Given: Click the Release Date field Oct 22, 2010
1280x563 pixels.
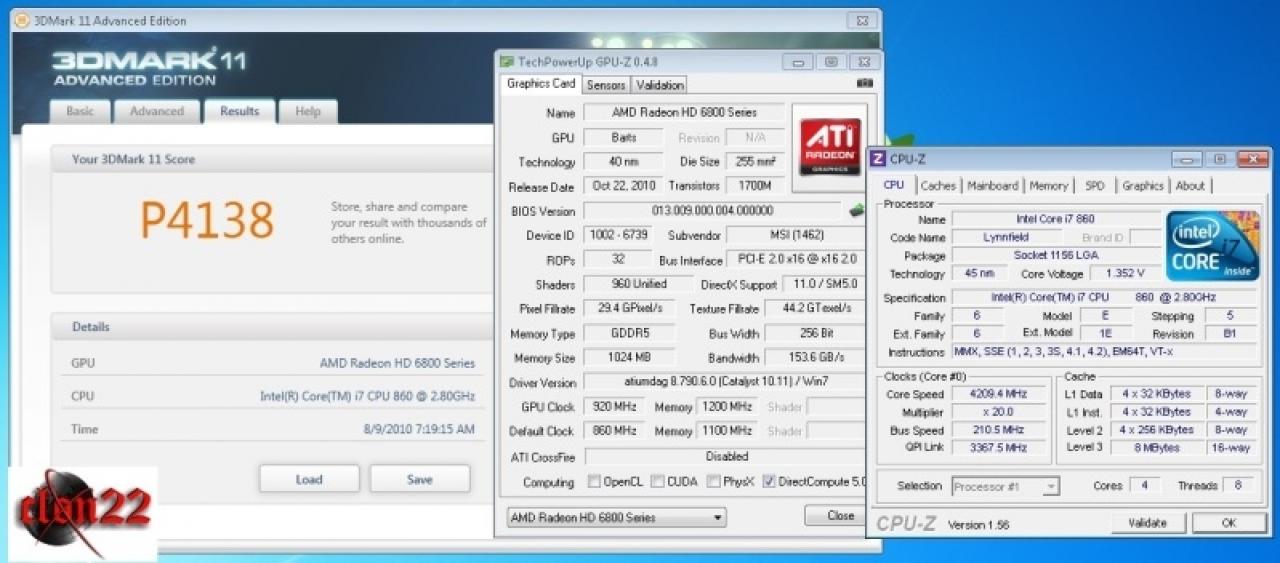Looking at the screenshot, I should coord(623,186).
